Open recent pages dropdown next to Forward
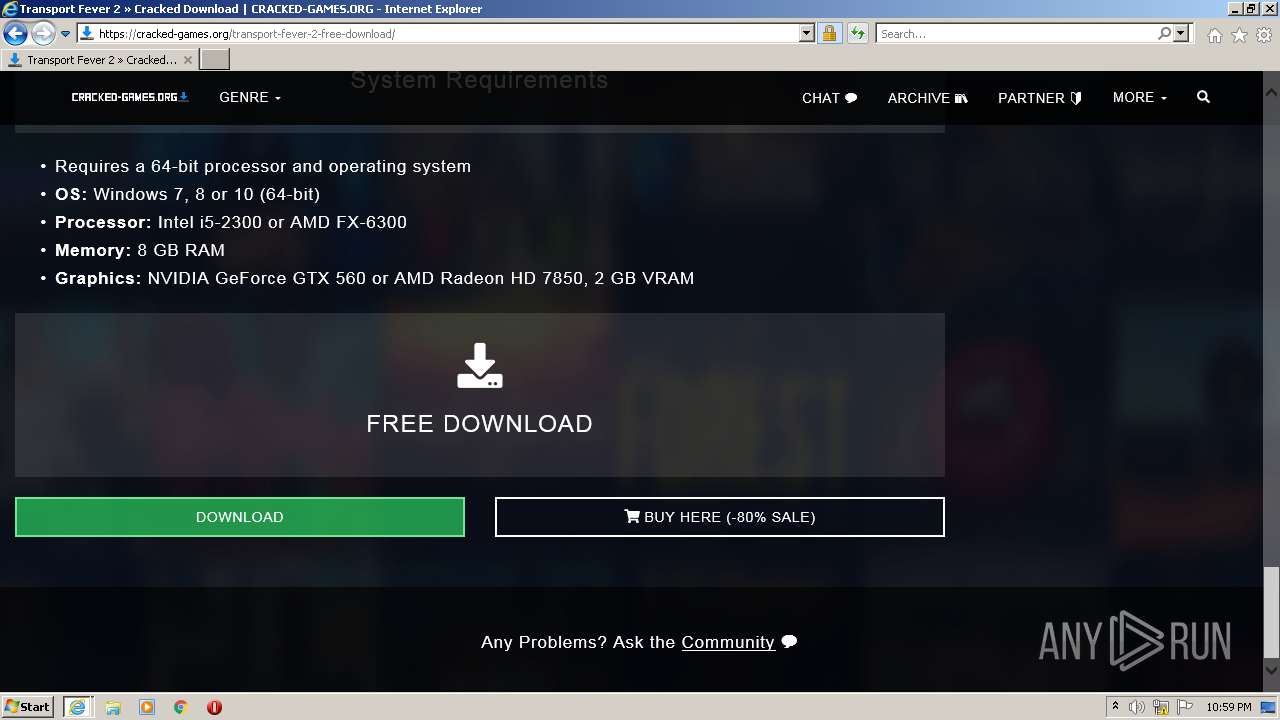 click(65, 34)
